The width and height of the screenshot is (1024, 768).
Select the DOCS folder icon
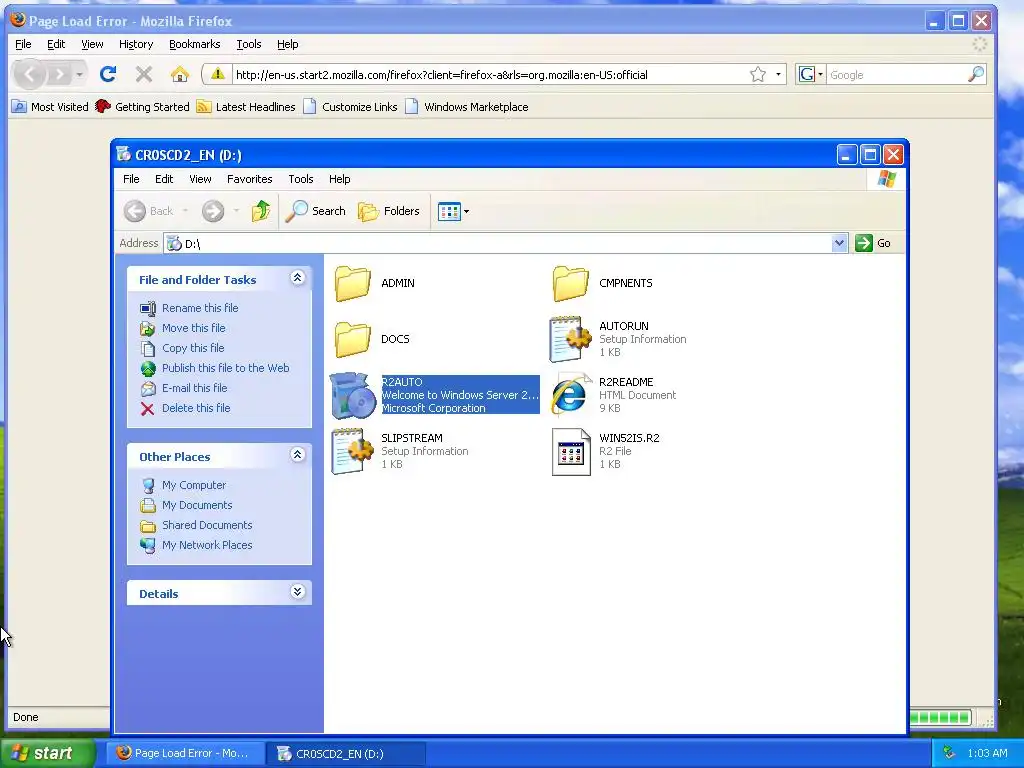coord(353,340)
